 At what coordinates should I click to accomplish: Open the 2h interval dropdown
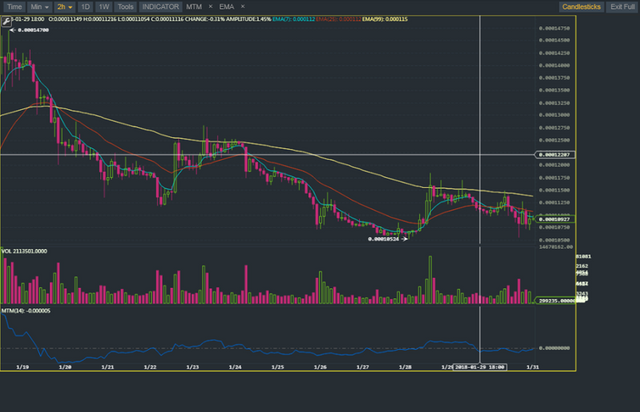[64, 7]
